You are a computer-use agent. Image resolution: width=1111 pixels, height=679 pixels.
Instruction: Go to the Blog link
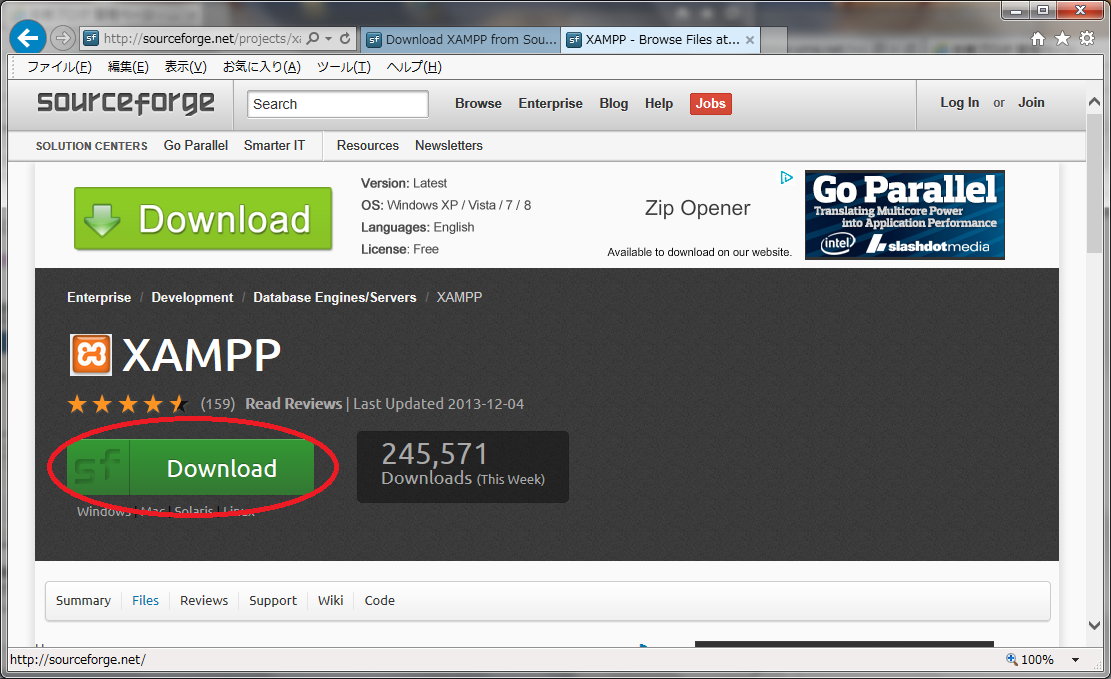pyautogui.click(x=614, y=103)
